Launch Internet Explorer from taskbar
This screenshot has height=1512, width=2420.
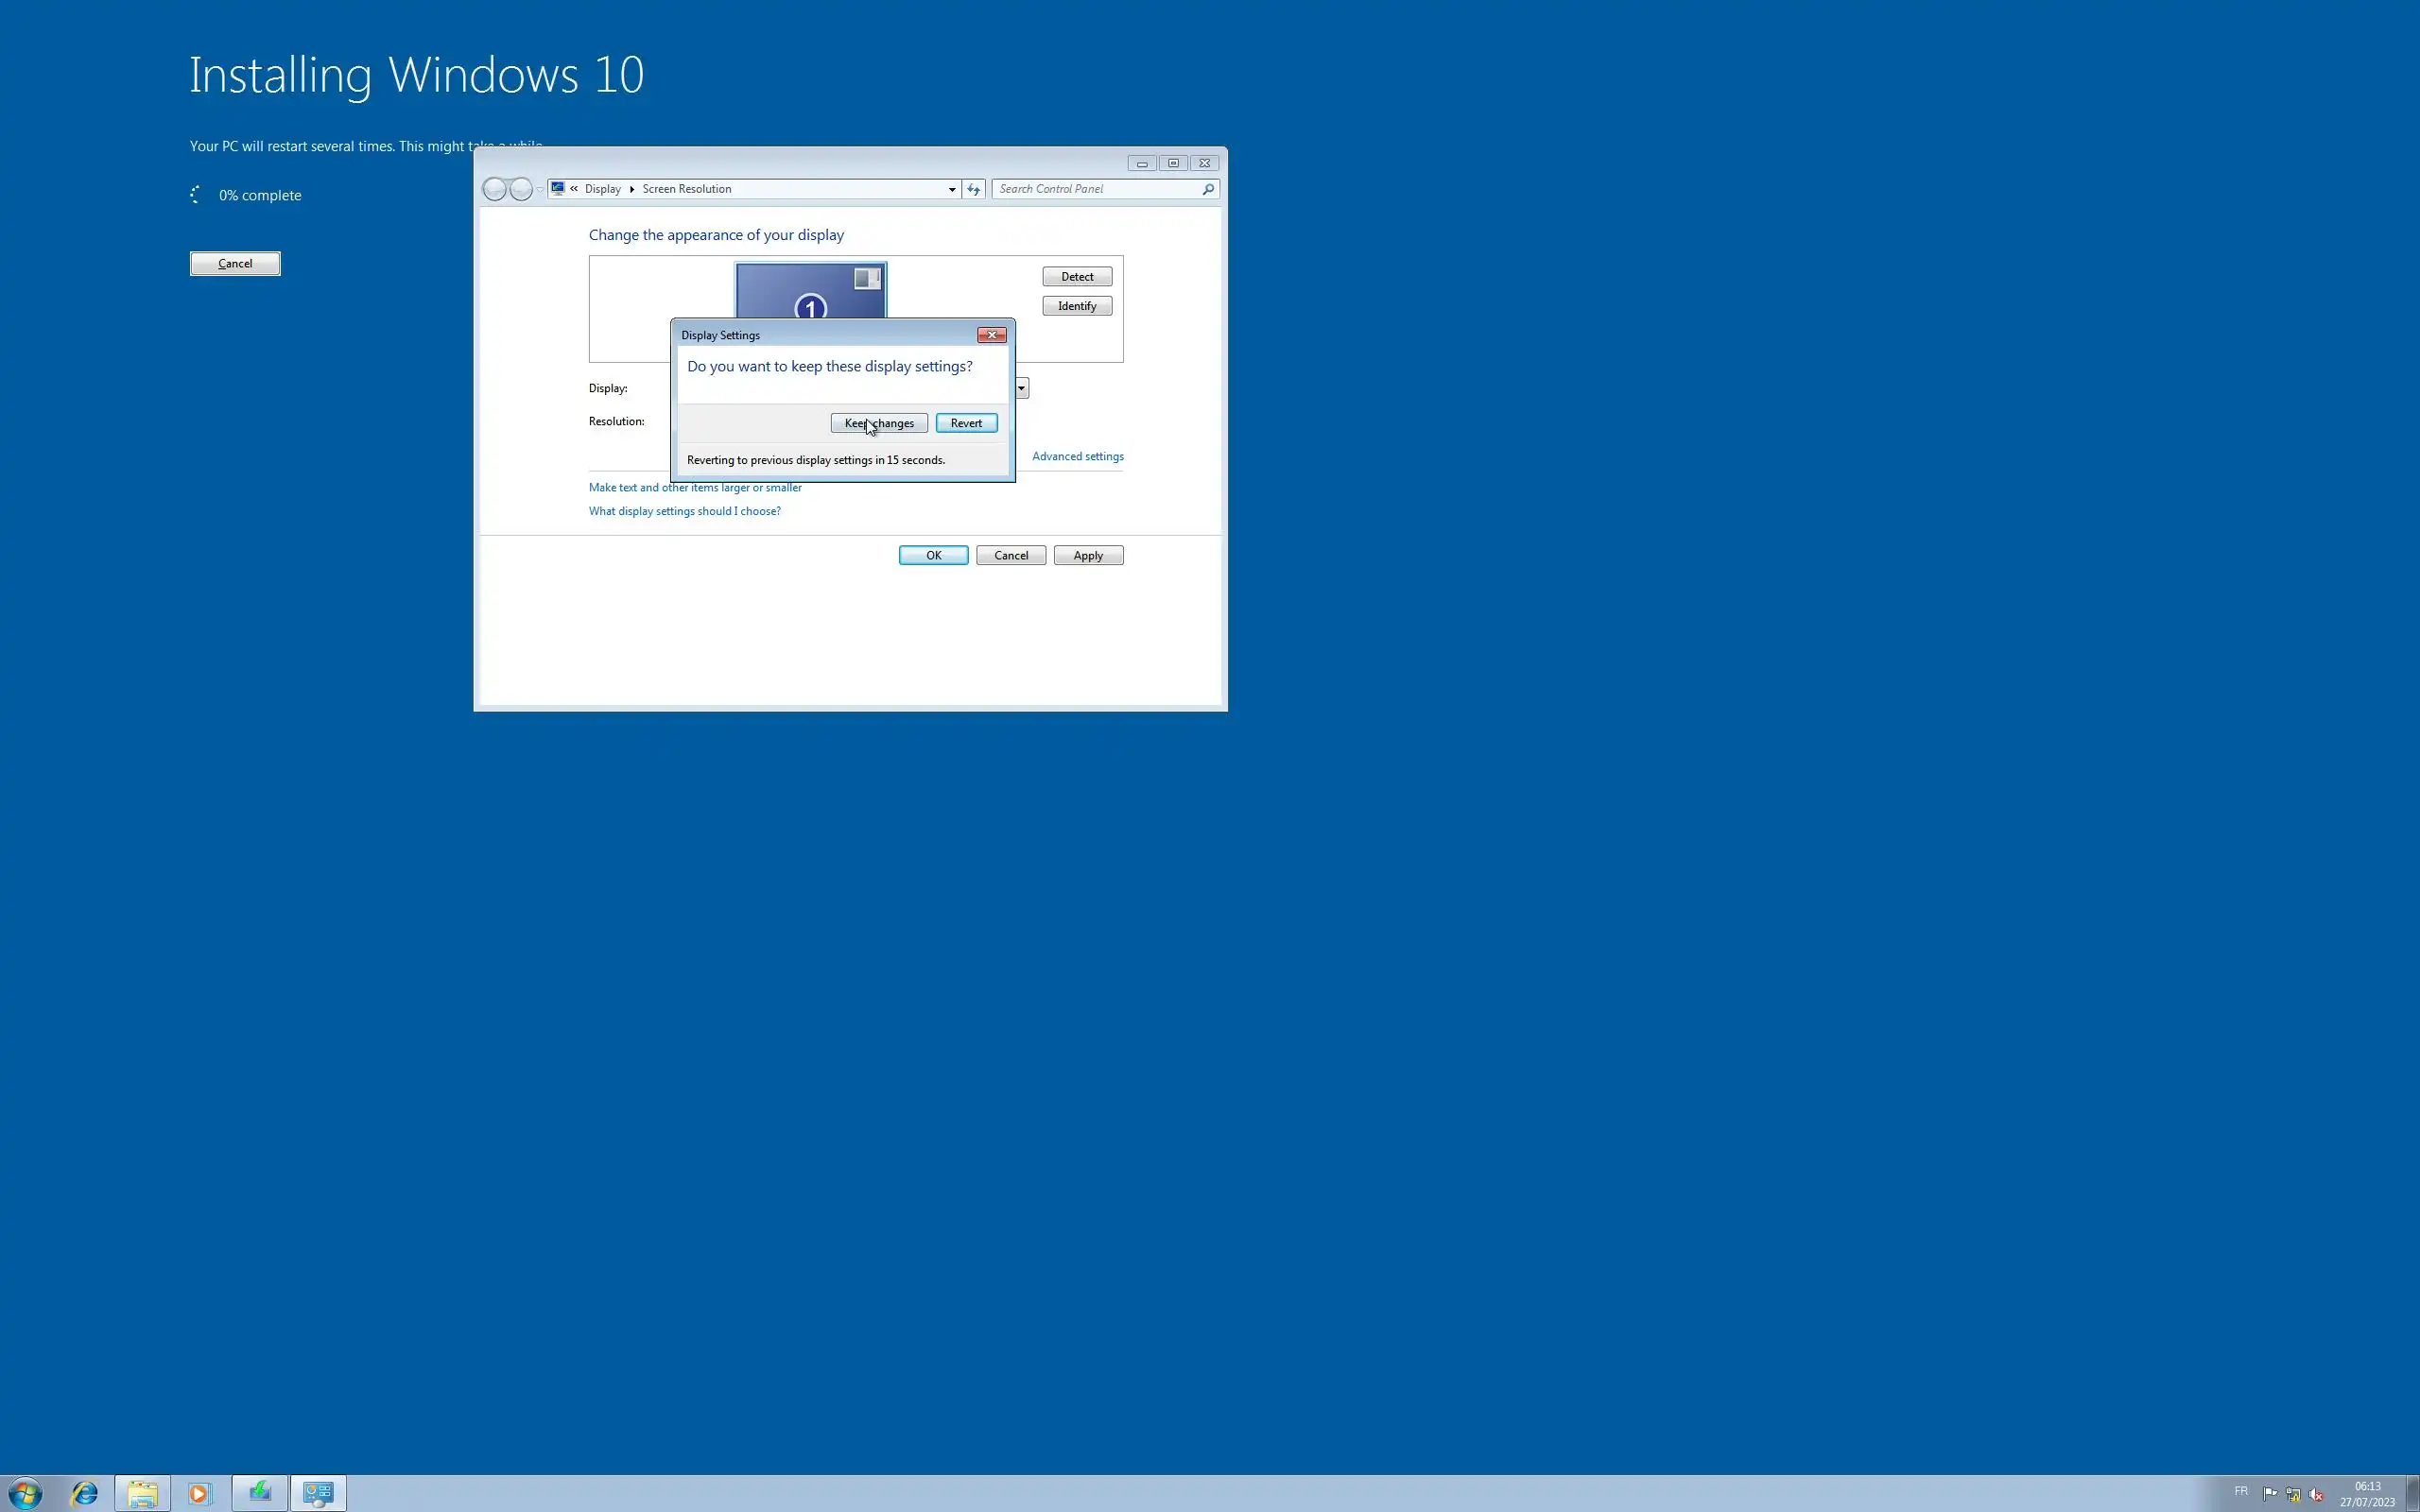pos(84,1493)
